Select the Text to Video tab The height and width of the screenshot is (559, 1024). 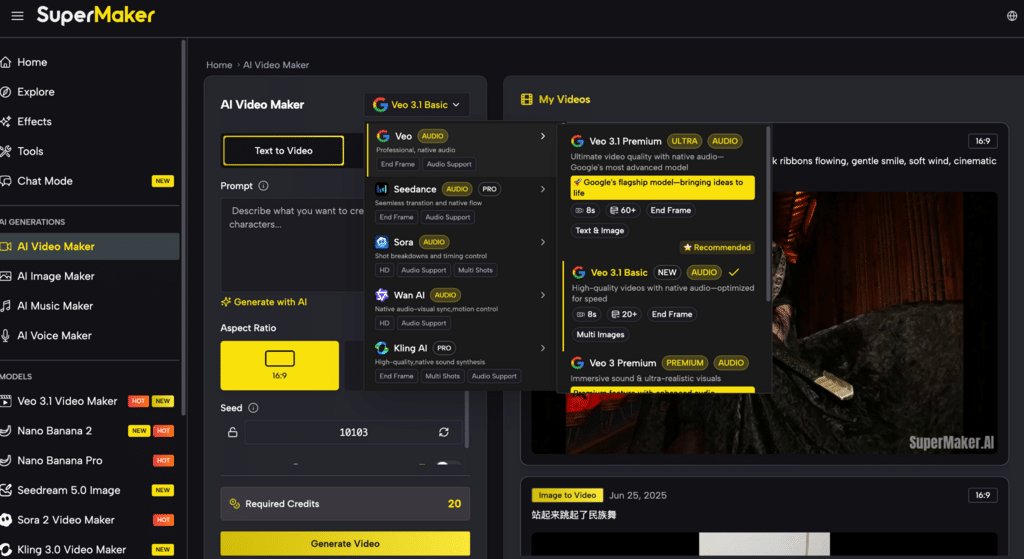coord(283,151)
